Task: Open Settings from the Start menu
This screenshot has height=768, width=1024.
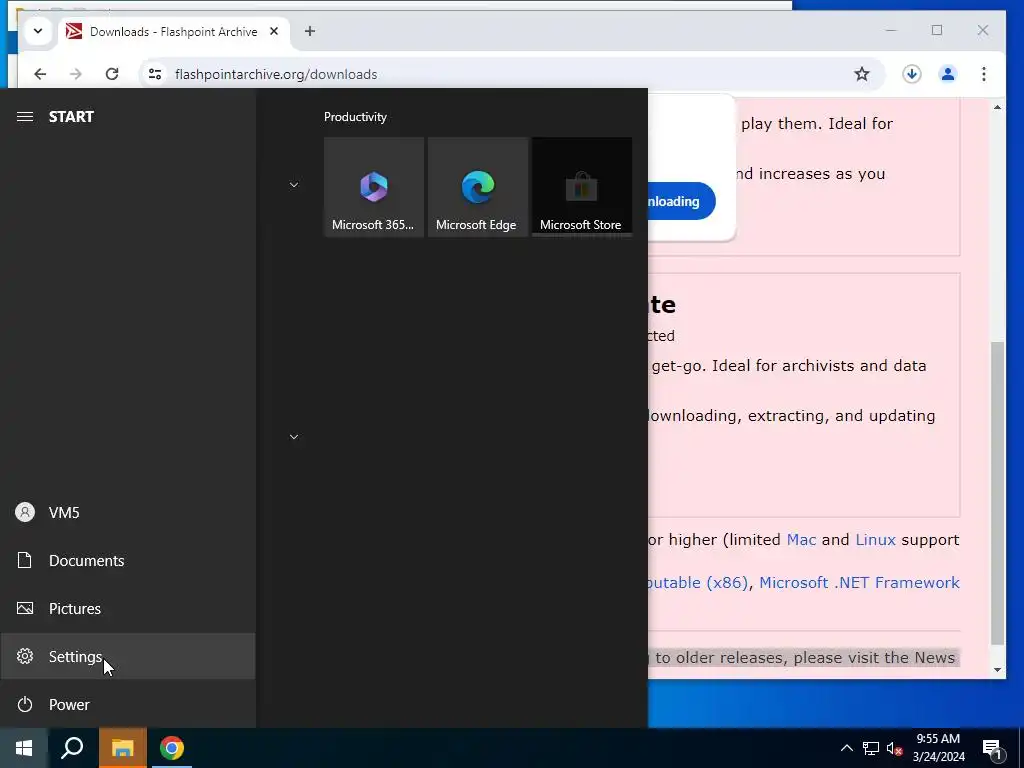Action: coord(127,656)
